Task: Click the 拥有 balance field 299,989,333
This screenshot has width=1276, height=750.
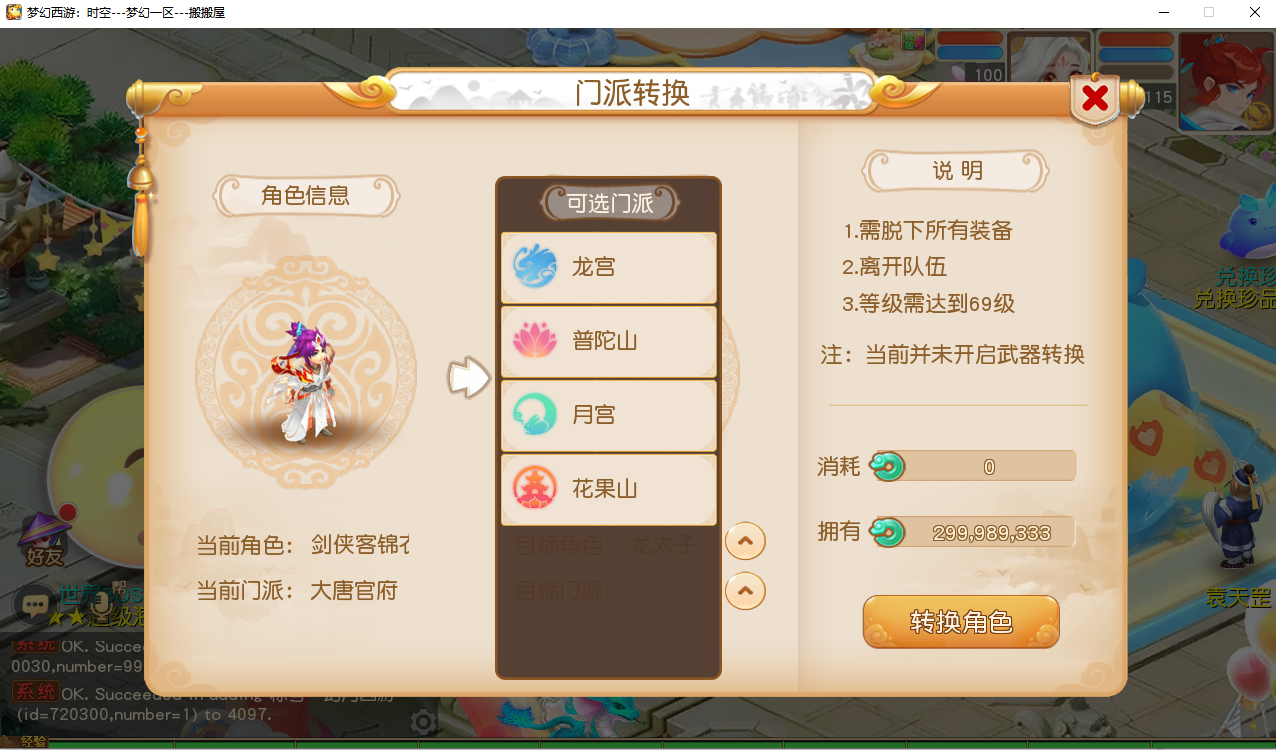Action: pyautogui.click(x=974, y=532)
